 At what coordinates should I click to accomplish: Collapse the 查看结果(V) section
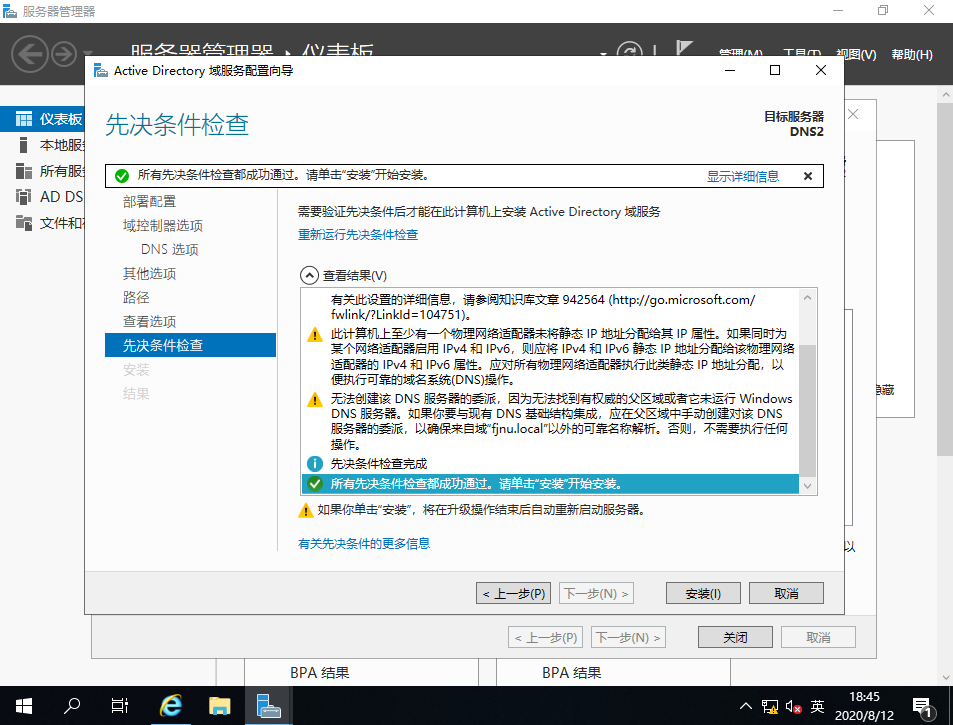click(309, 275)
